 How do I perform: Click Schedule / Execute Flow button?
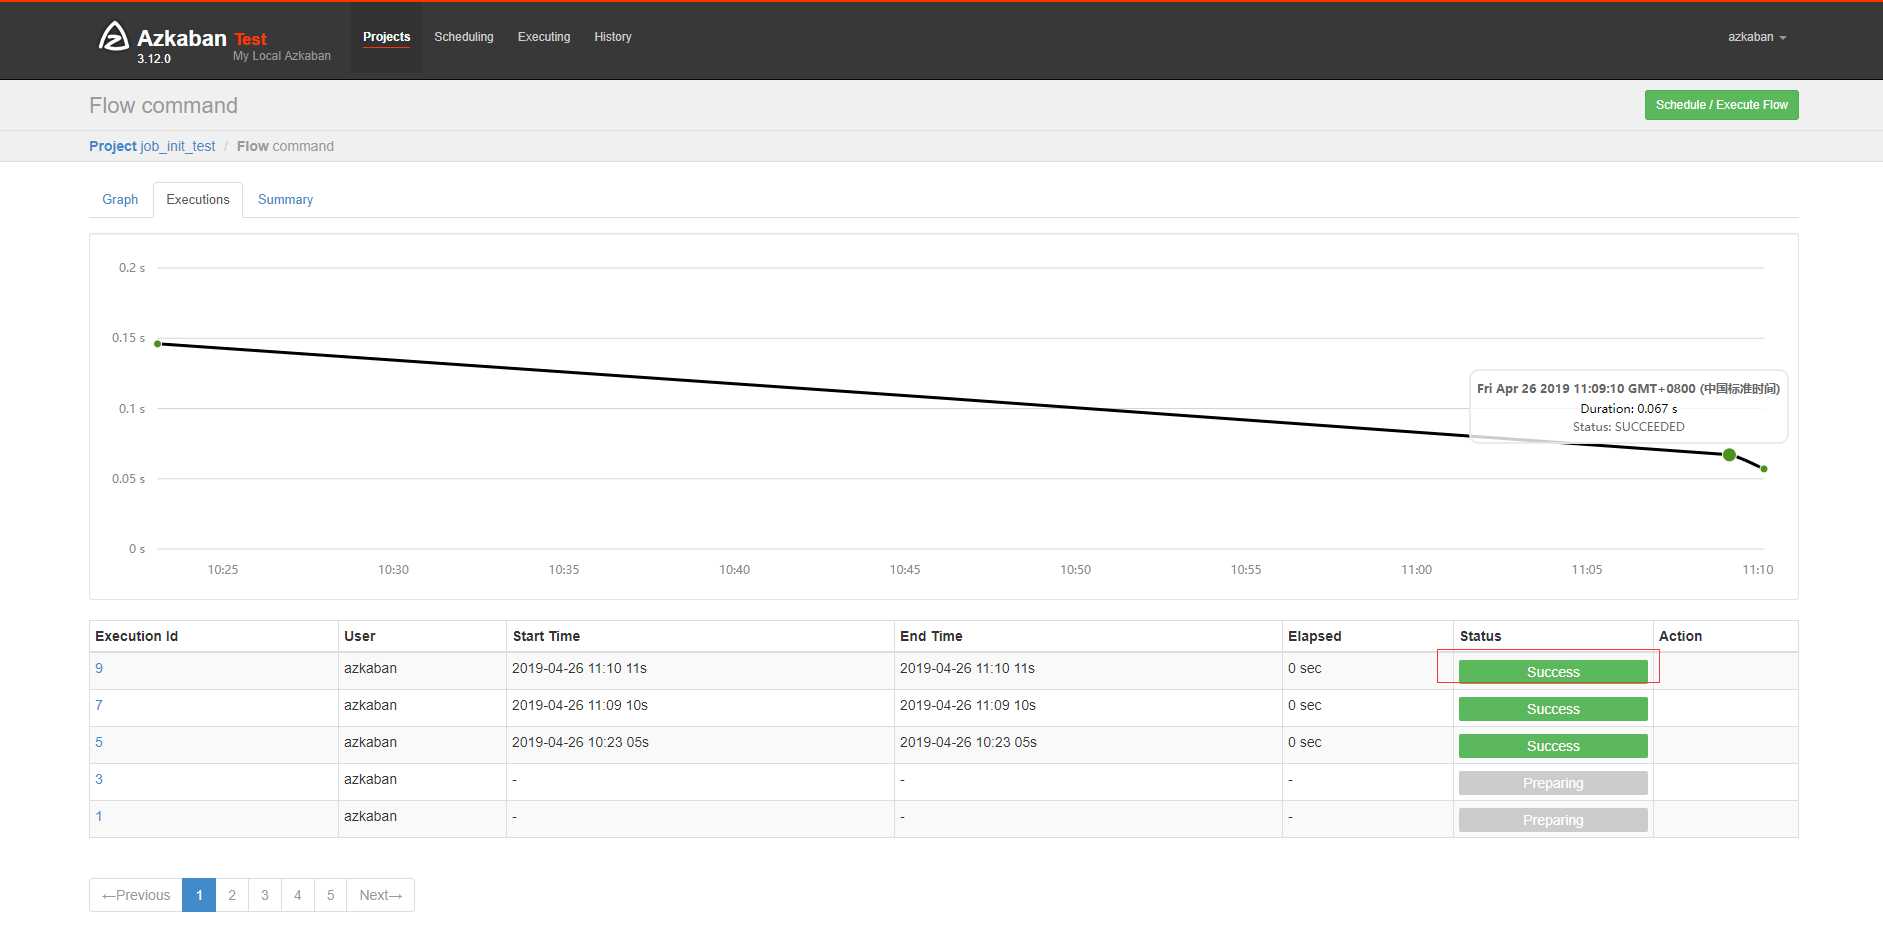1721,105
